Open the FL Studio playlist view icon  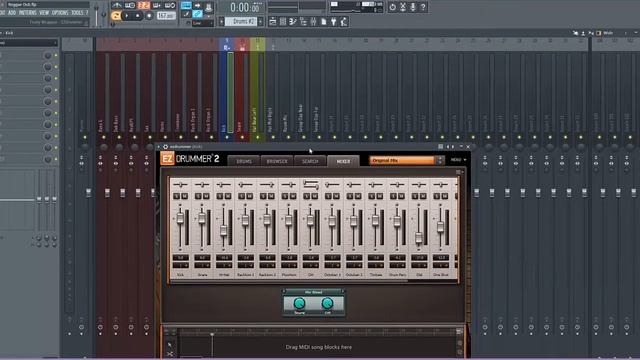point(273,21)
